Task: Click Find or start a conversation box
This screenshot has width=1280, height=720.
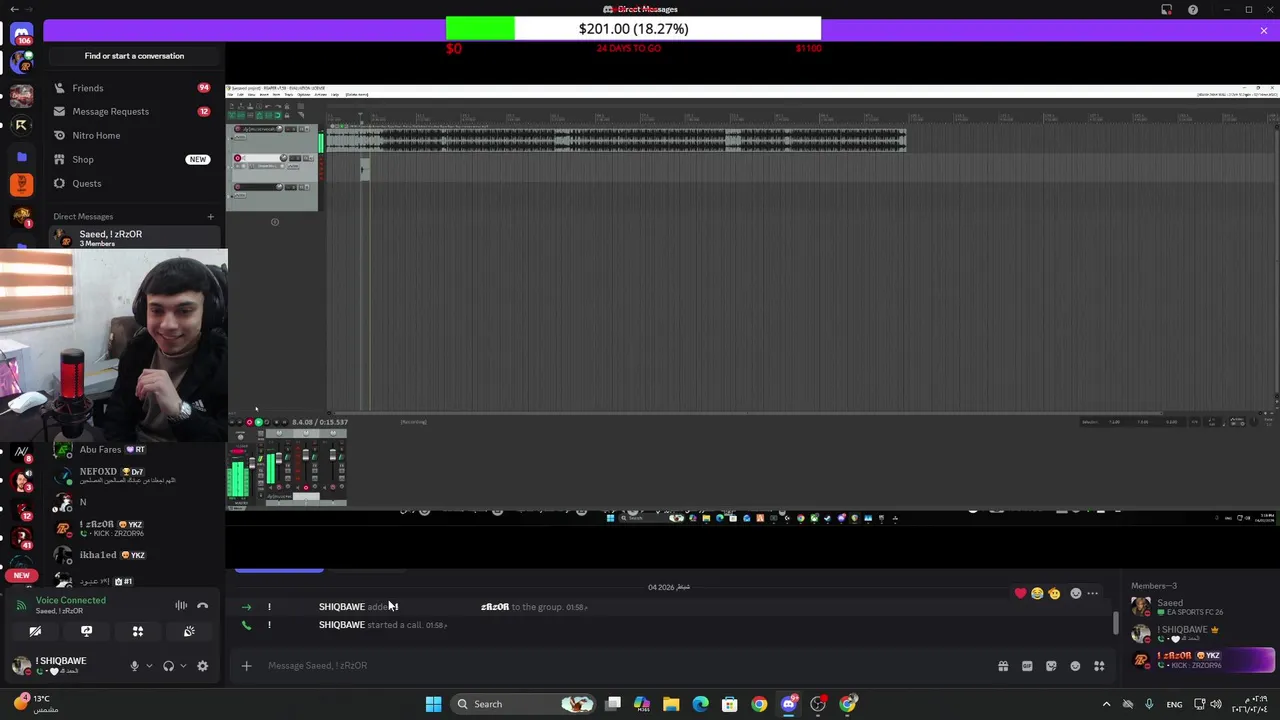Action: coord(134,56)
